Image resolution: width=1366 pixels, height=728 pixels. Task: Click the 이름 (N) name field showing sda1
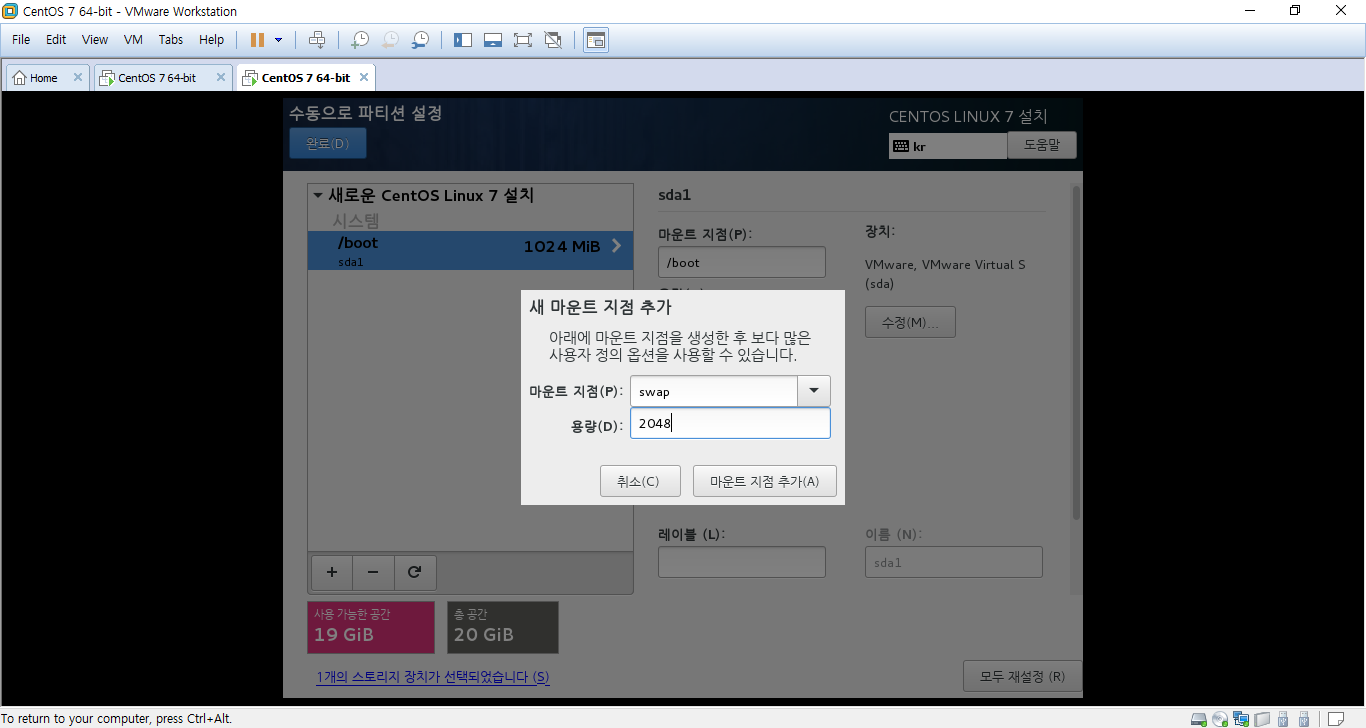(953, 562)
